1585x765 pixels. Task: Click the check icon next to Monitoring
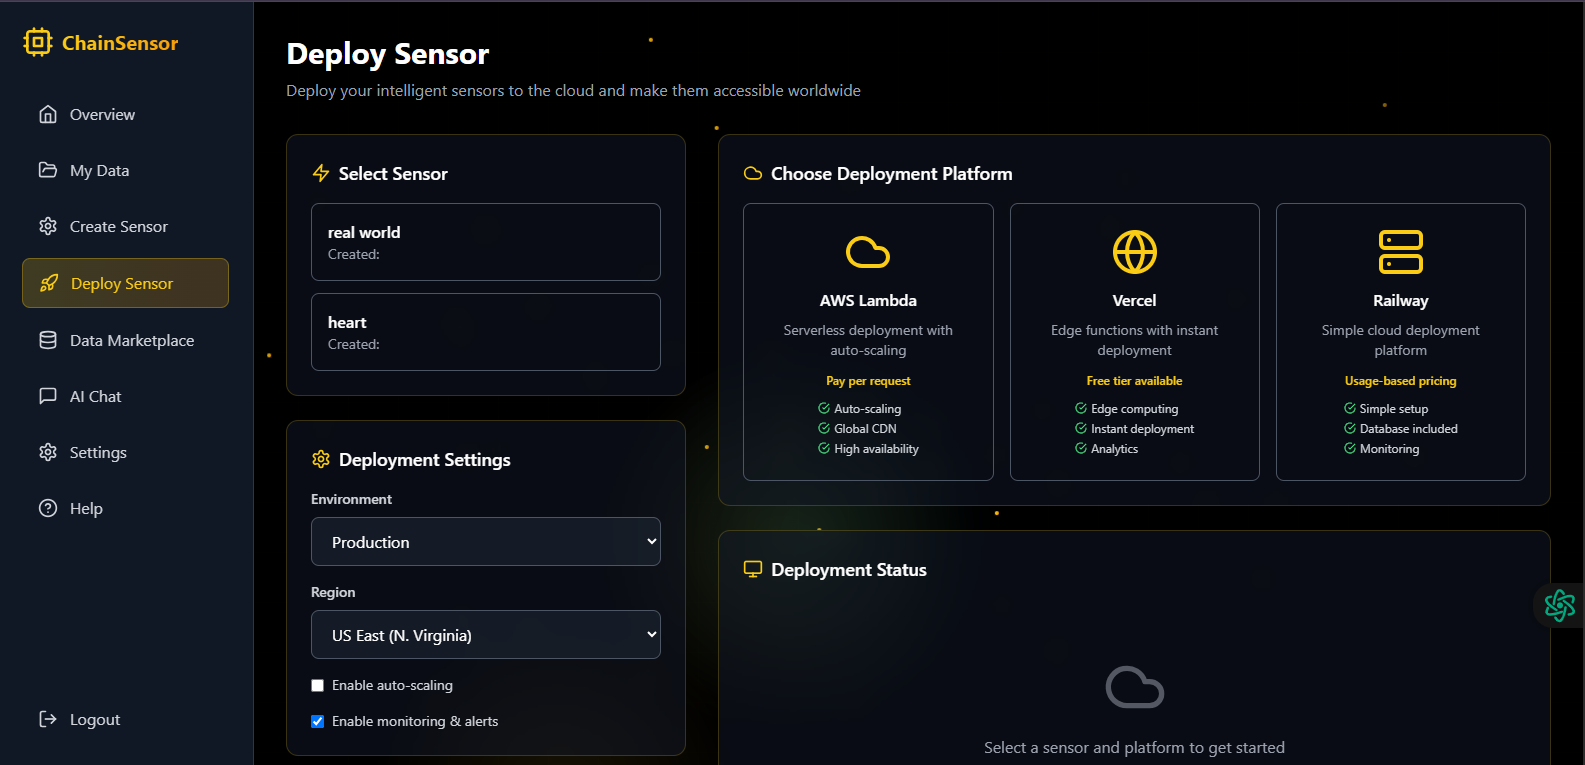tap(1350, 448)
